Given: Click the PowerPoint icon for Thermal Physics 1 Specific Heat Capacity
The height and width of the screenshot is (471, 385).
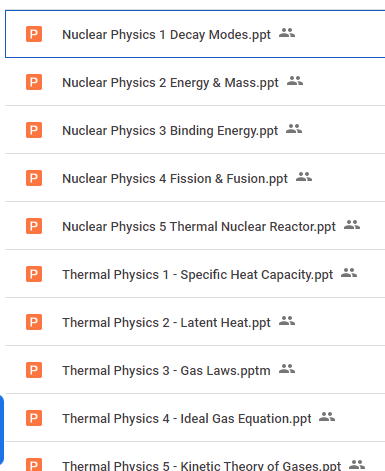Looking at the screenshot, I should point(34,274).
